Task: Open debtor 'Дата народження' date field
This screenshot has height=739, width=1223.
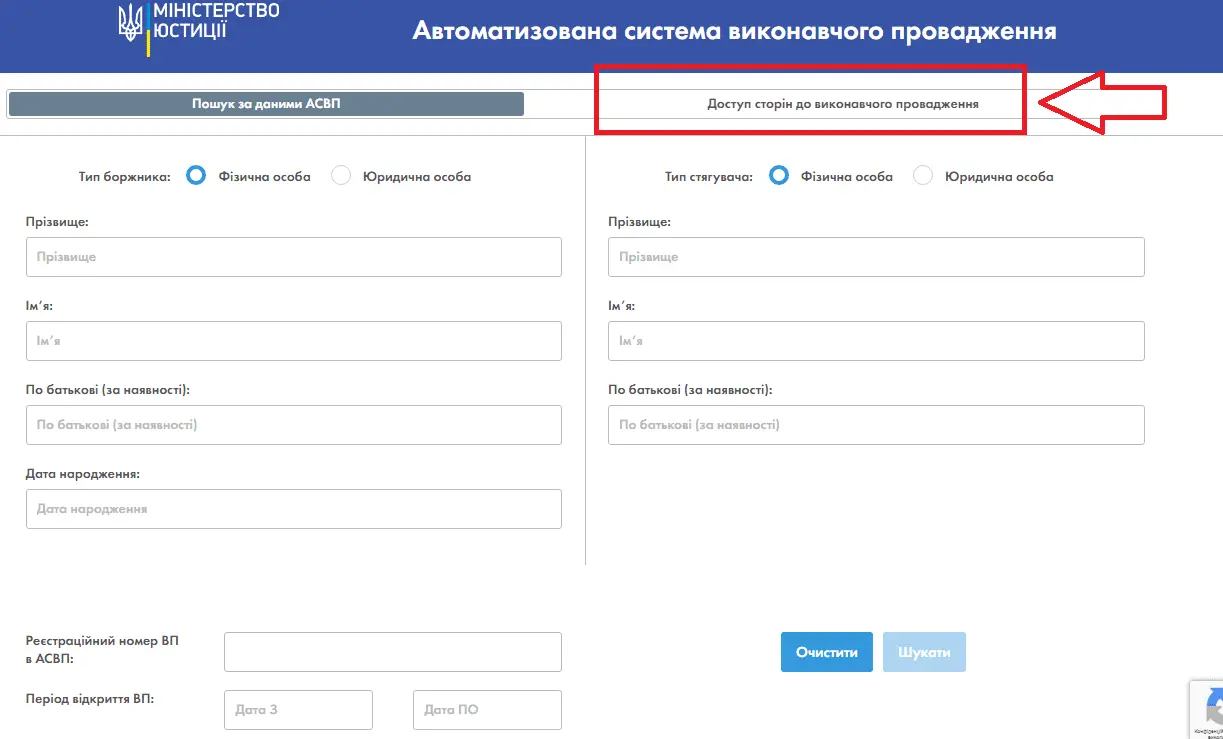Action: (293, 509)
